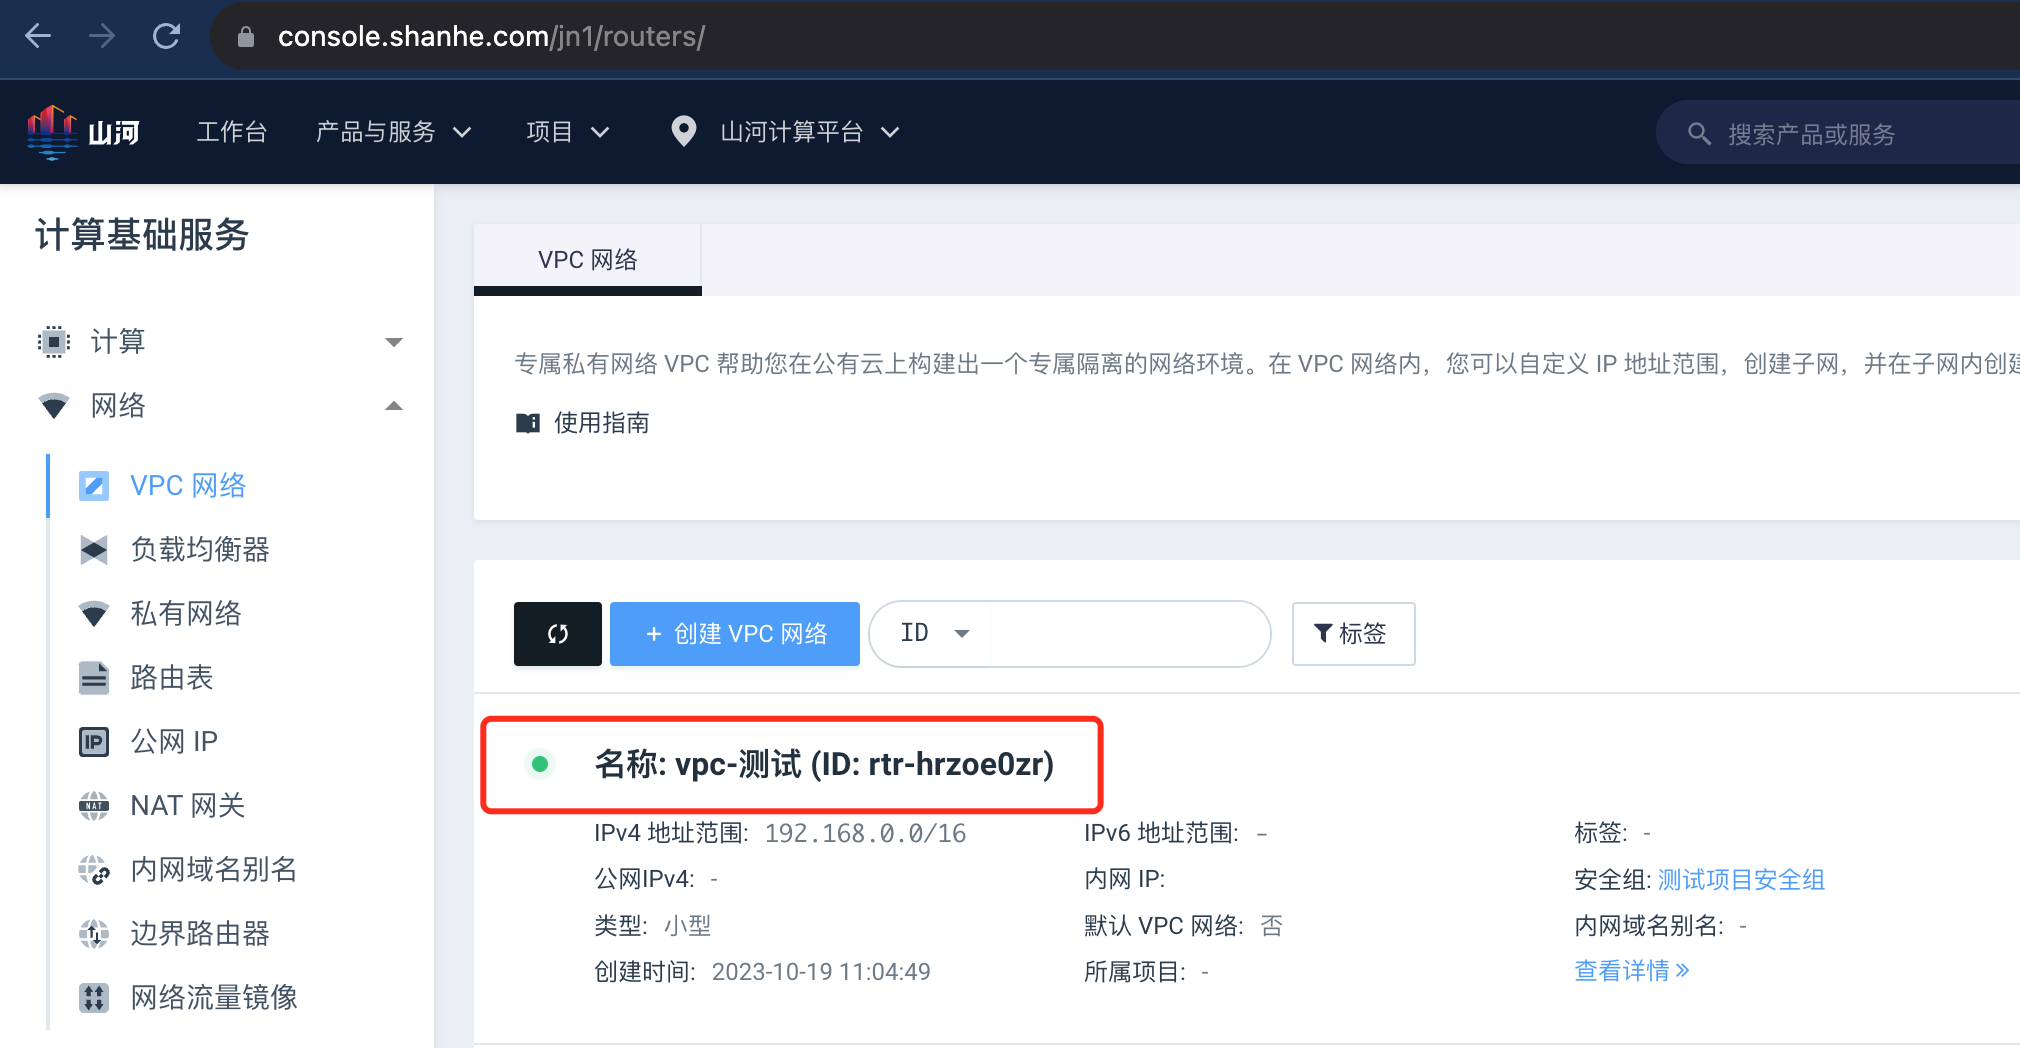Image resolution: width=2020 pixels, height=1048 pixels.
Task: Click the 网络 section icon
Action: click(x=54, y=406)
